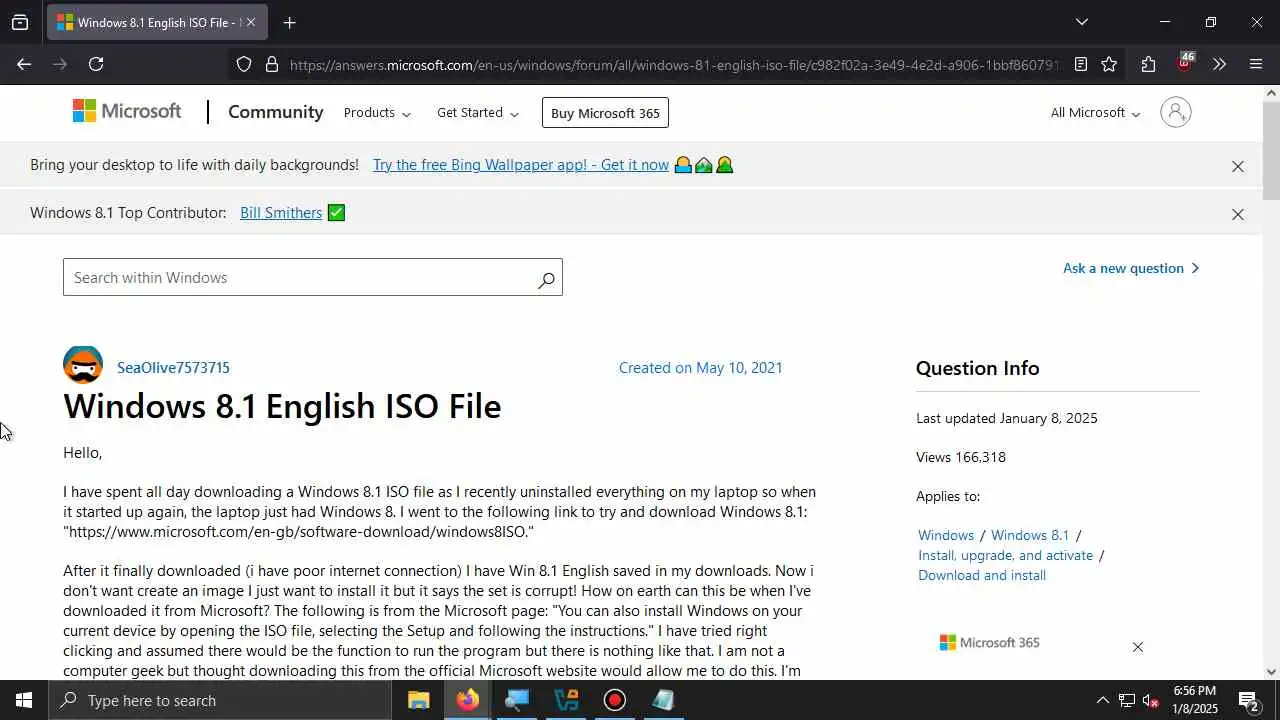Open the network status tray icon
This screenshot has height=720, width=1280.
coord(1127,700)
